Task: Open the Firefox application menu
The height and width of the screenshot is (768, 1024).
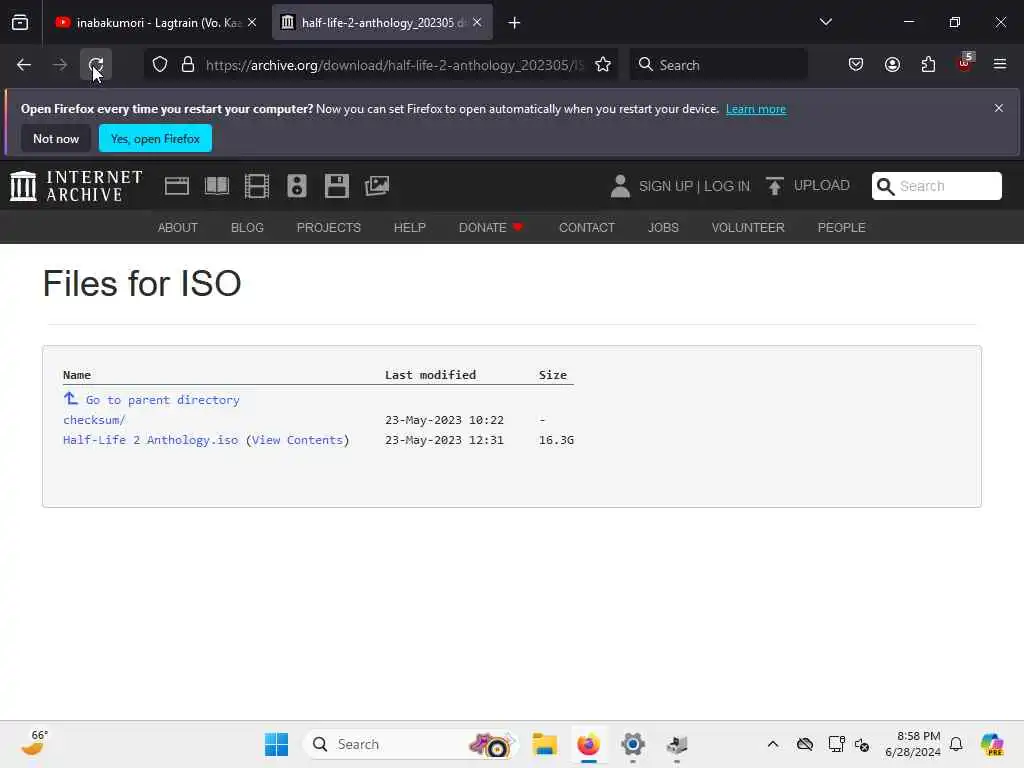Action: tap(1000, 65)
